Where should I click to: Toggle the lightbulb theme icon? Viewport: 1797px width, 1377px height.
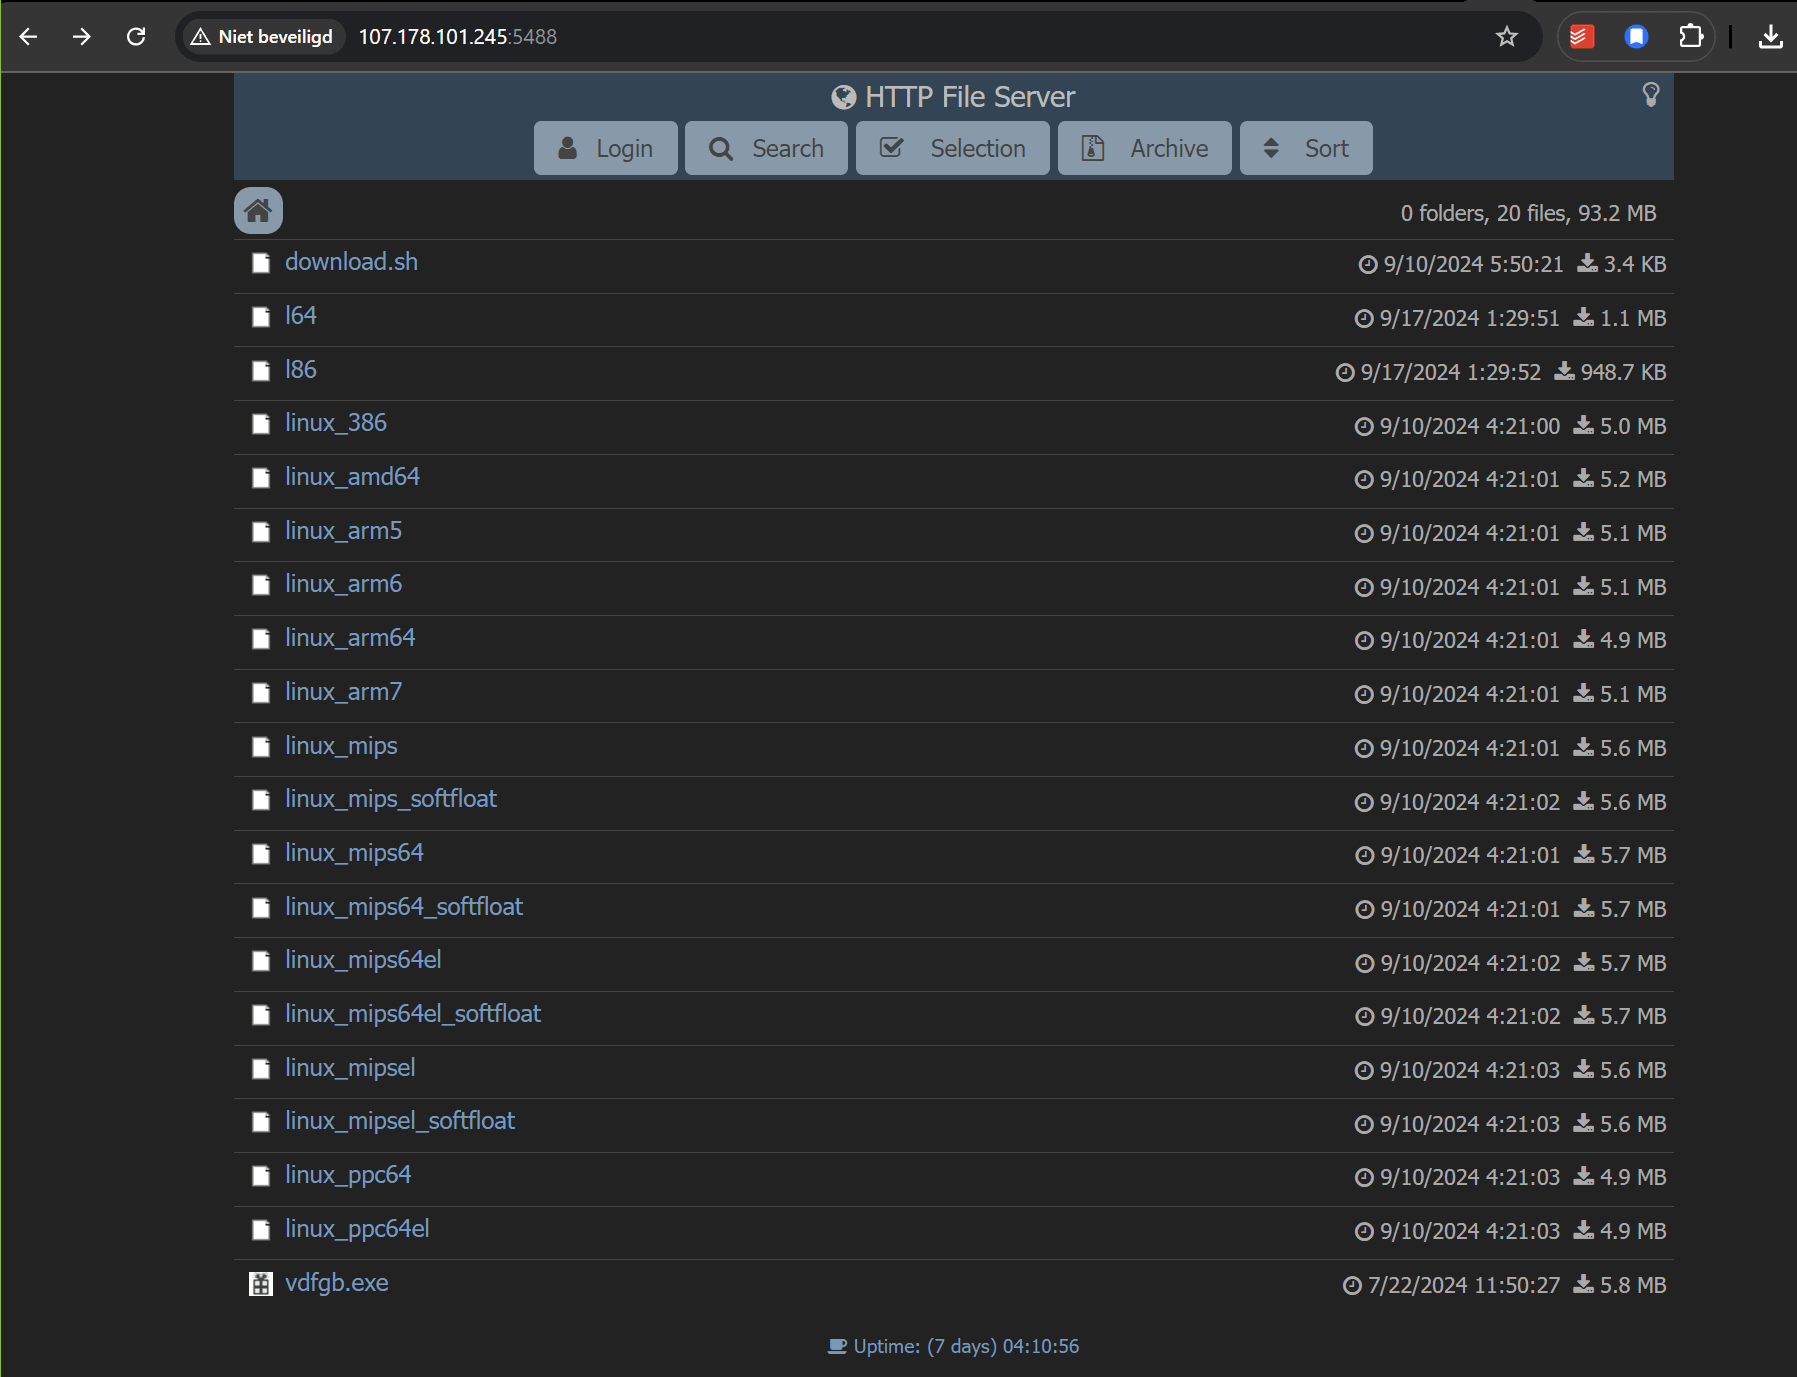[x=1651, y=95]
